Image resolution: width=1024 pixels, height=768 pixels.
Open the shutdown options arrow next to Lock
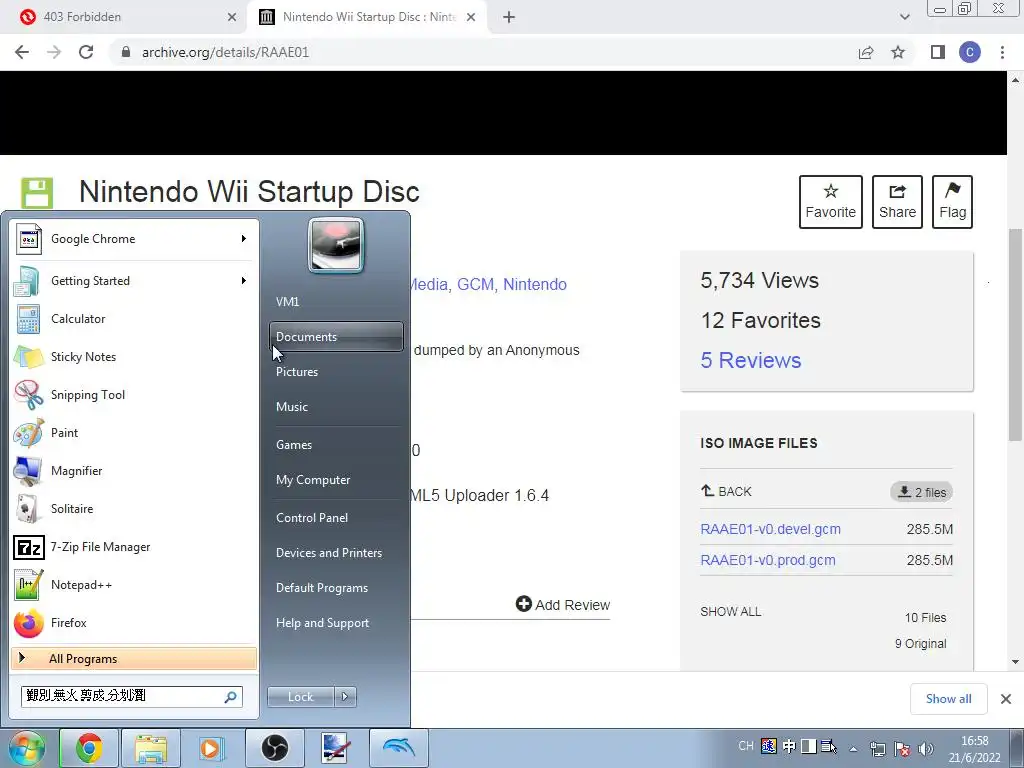point(345,697)
